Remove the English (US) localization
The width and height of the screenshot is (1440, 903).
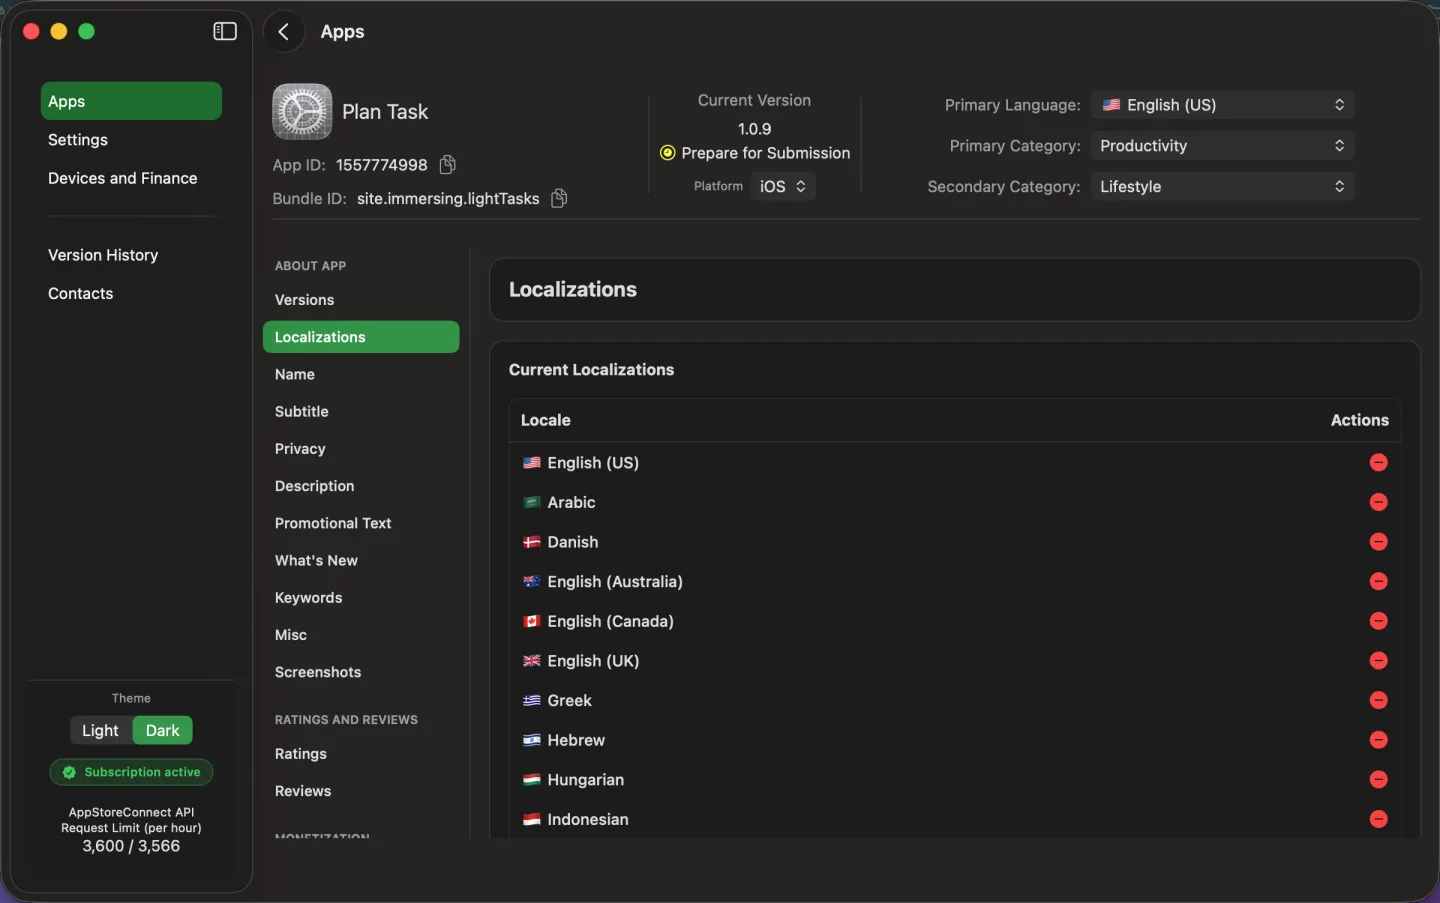(1378, 462)
